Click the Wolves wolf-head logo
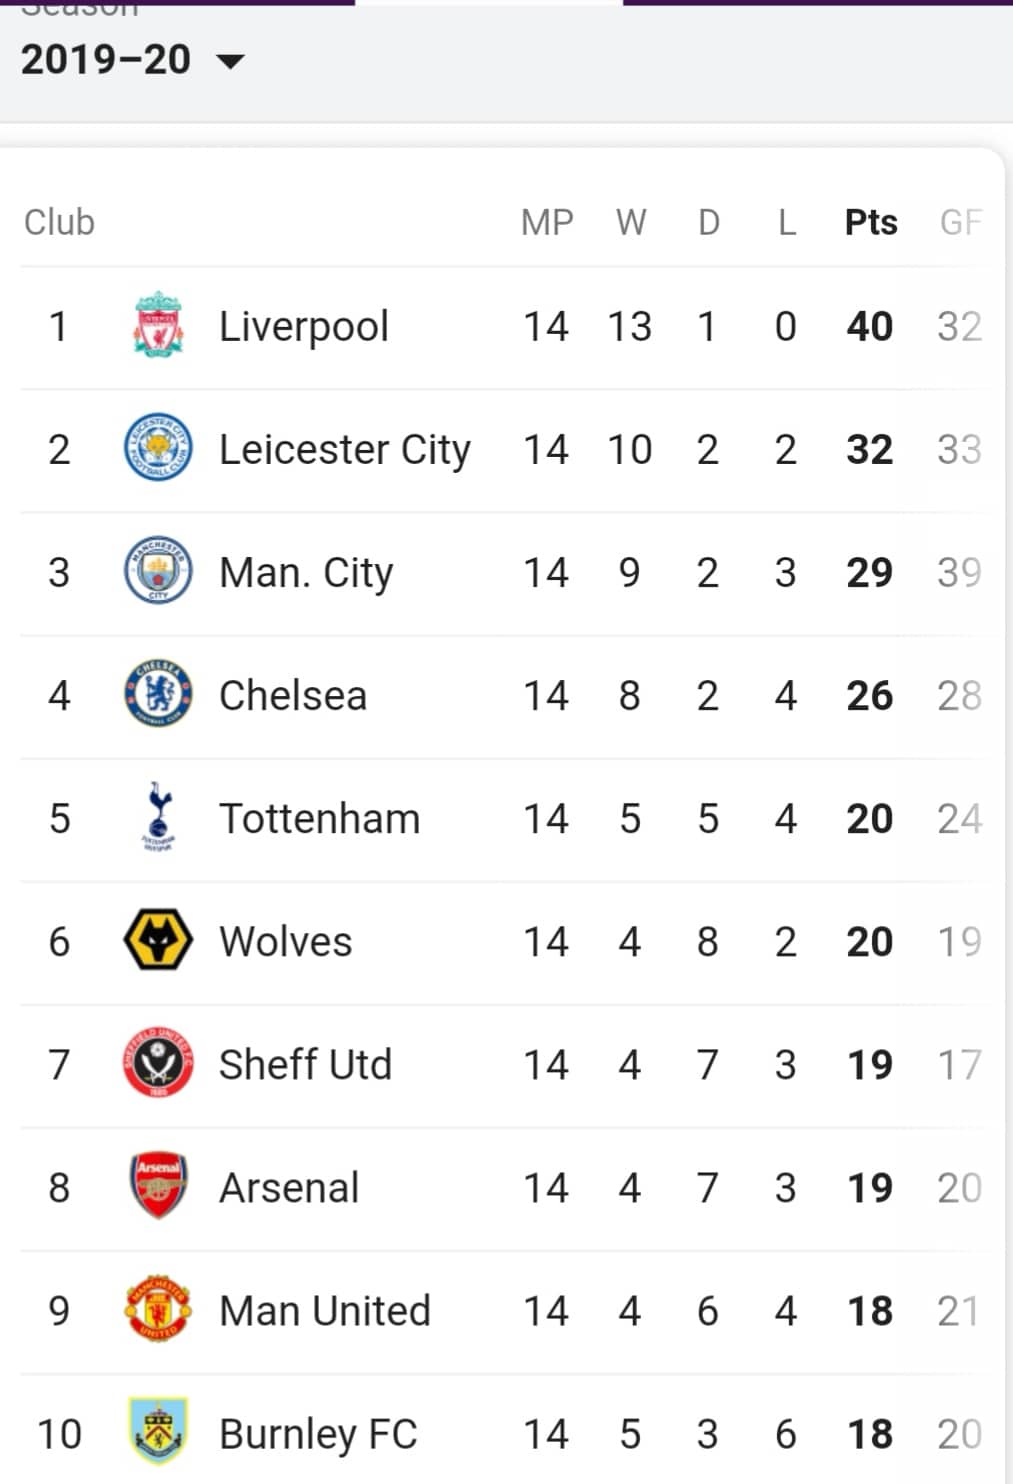Viewport: 1013px width, 1484px height. click(158, 940)
